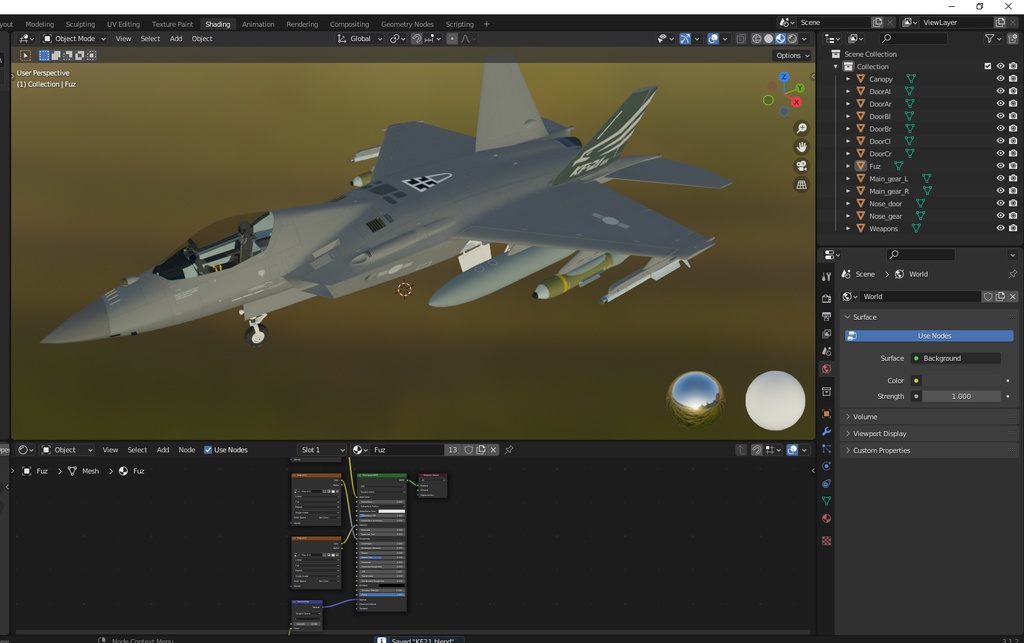Select material preview viewport shading
The image size is (1024, 643).
click(780, 39)
